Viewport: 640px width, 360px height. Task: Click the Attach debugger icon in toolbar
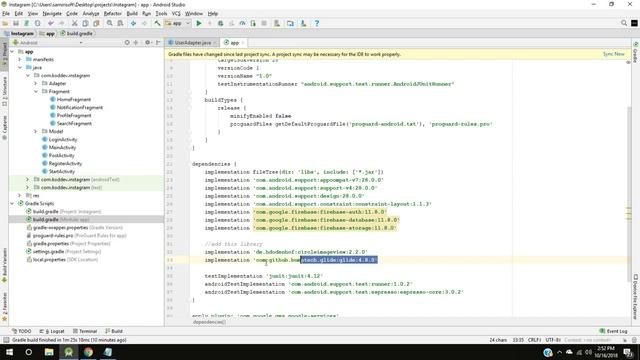(253, 23)
